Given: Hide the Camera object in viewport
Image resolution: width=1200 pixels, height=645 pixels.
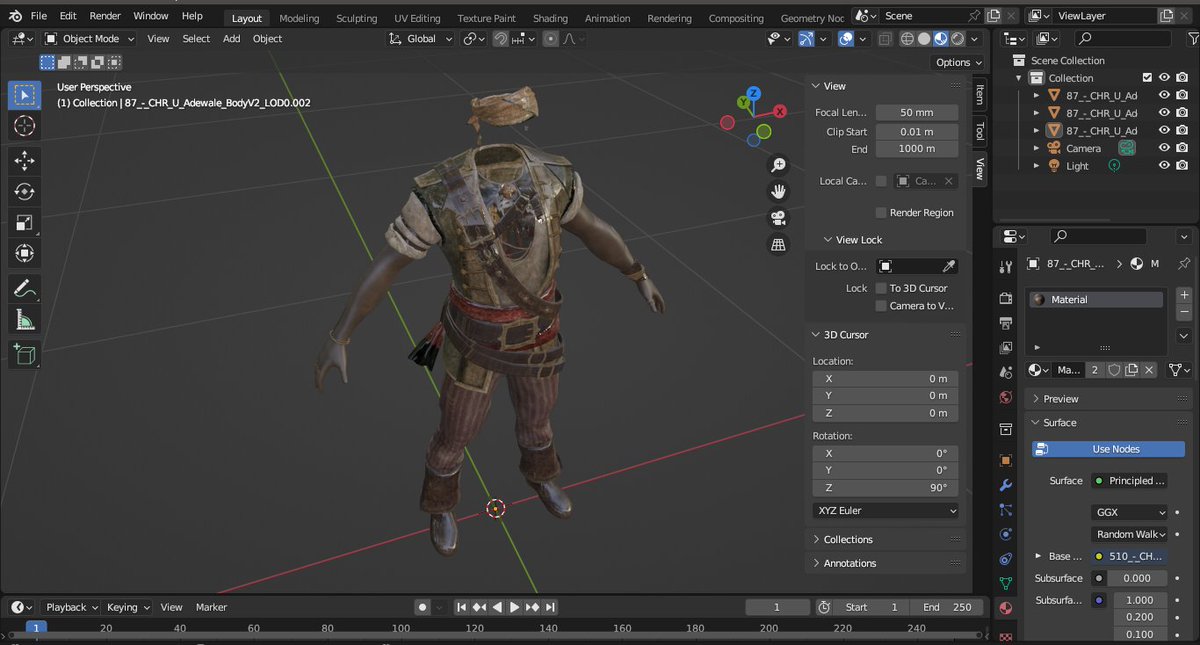Looking at the screenshot, I should pos(1164,148).
